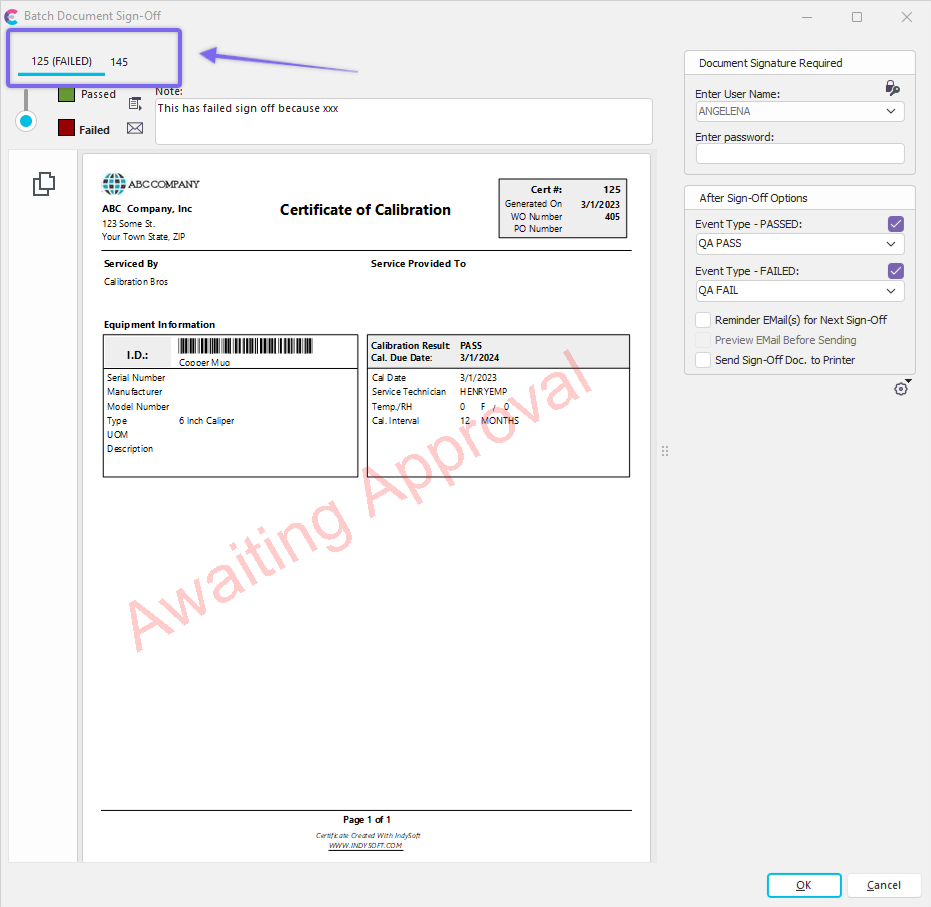Click the Passed/Failed slider knob

pos(26,121)
